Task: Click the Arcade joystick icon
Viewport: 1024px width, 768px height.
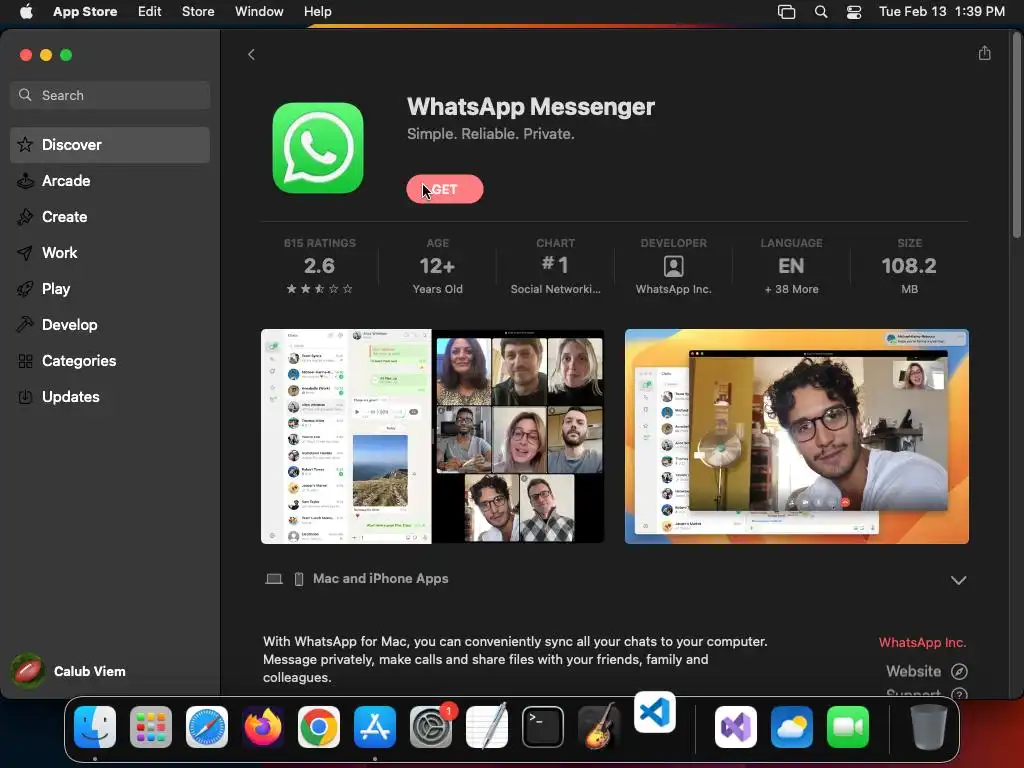Action: [x=25, y=181]
